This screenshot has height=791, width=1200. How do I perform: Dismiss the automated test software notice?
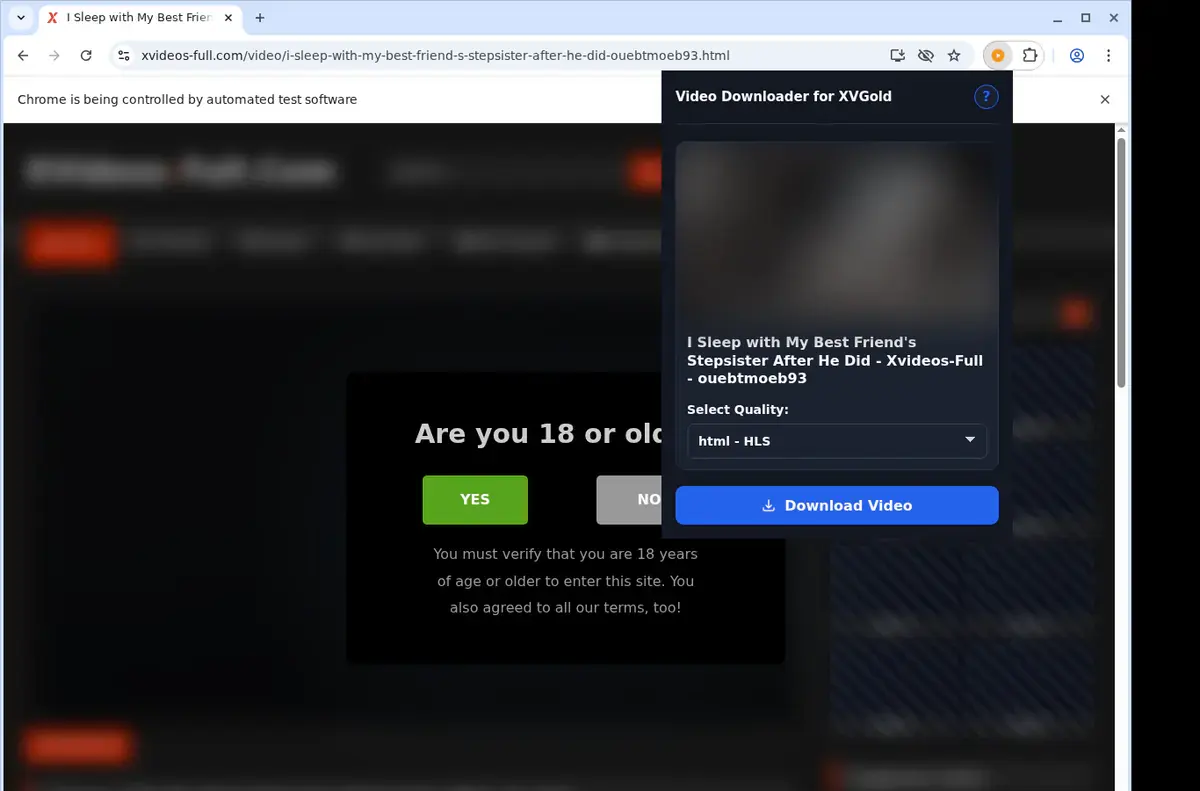[x=1105, y=99]
